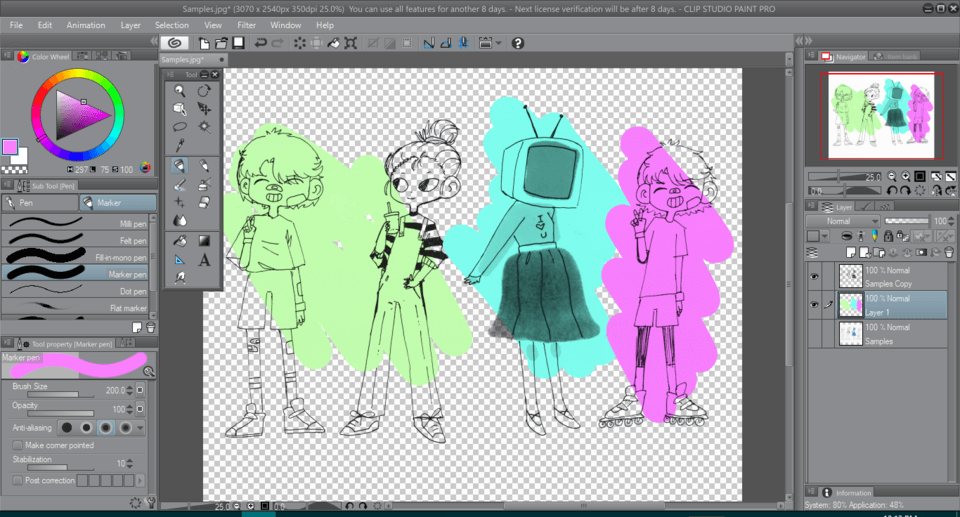The width and height of the screenshot is (960, 517).
Task: Open Clip Studio spiral logo button
Action: pos(175,44)
